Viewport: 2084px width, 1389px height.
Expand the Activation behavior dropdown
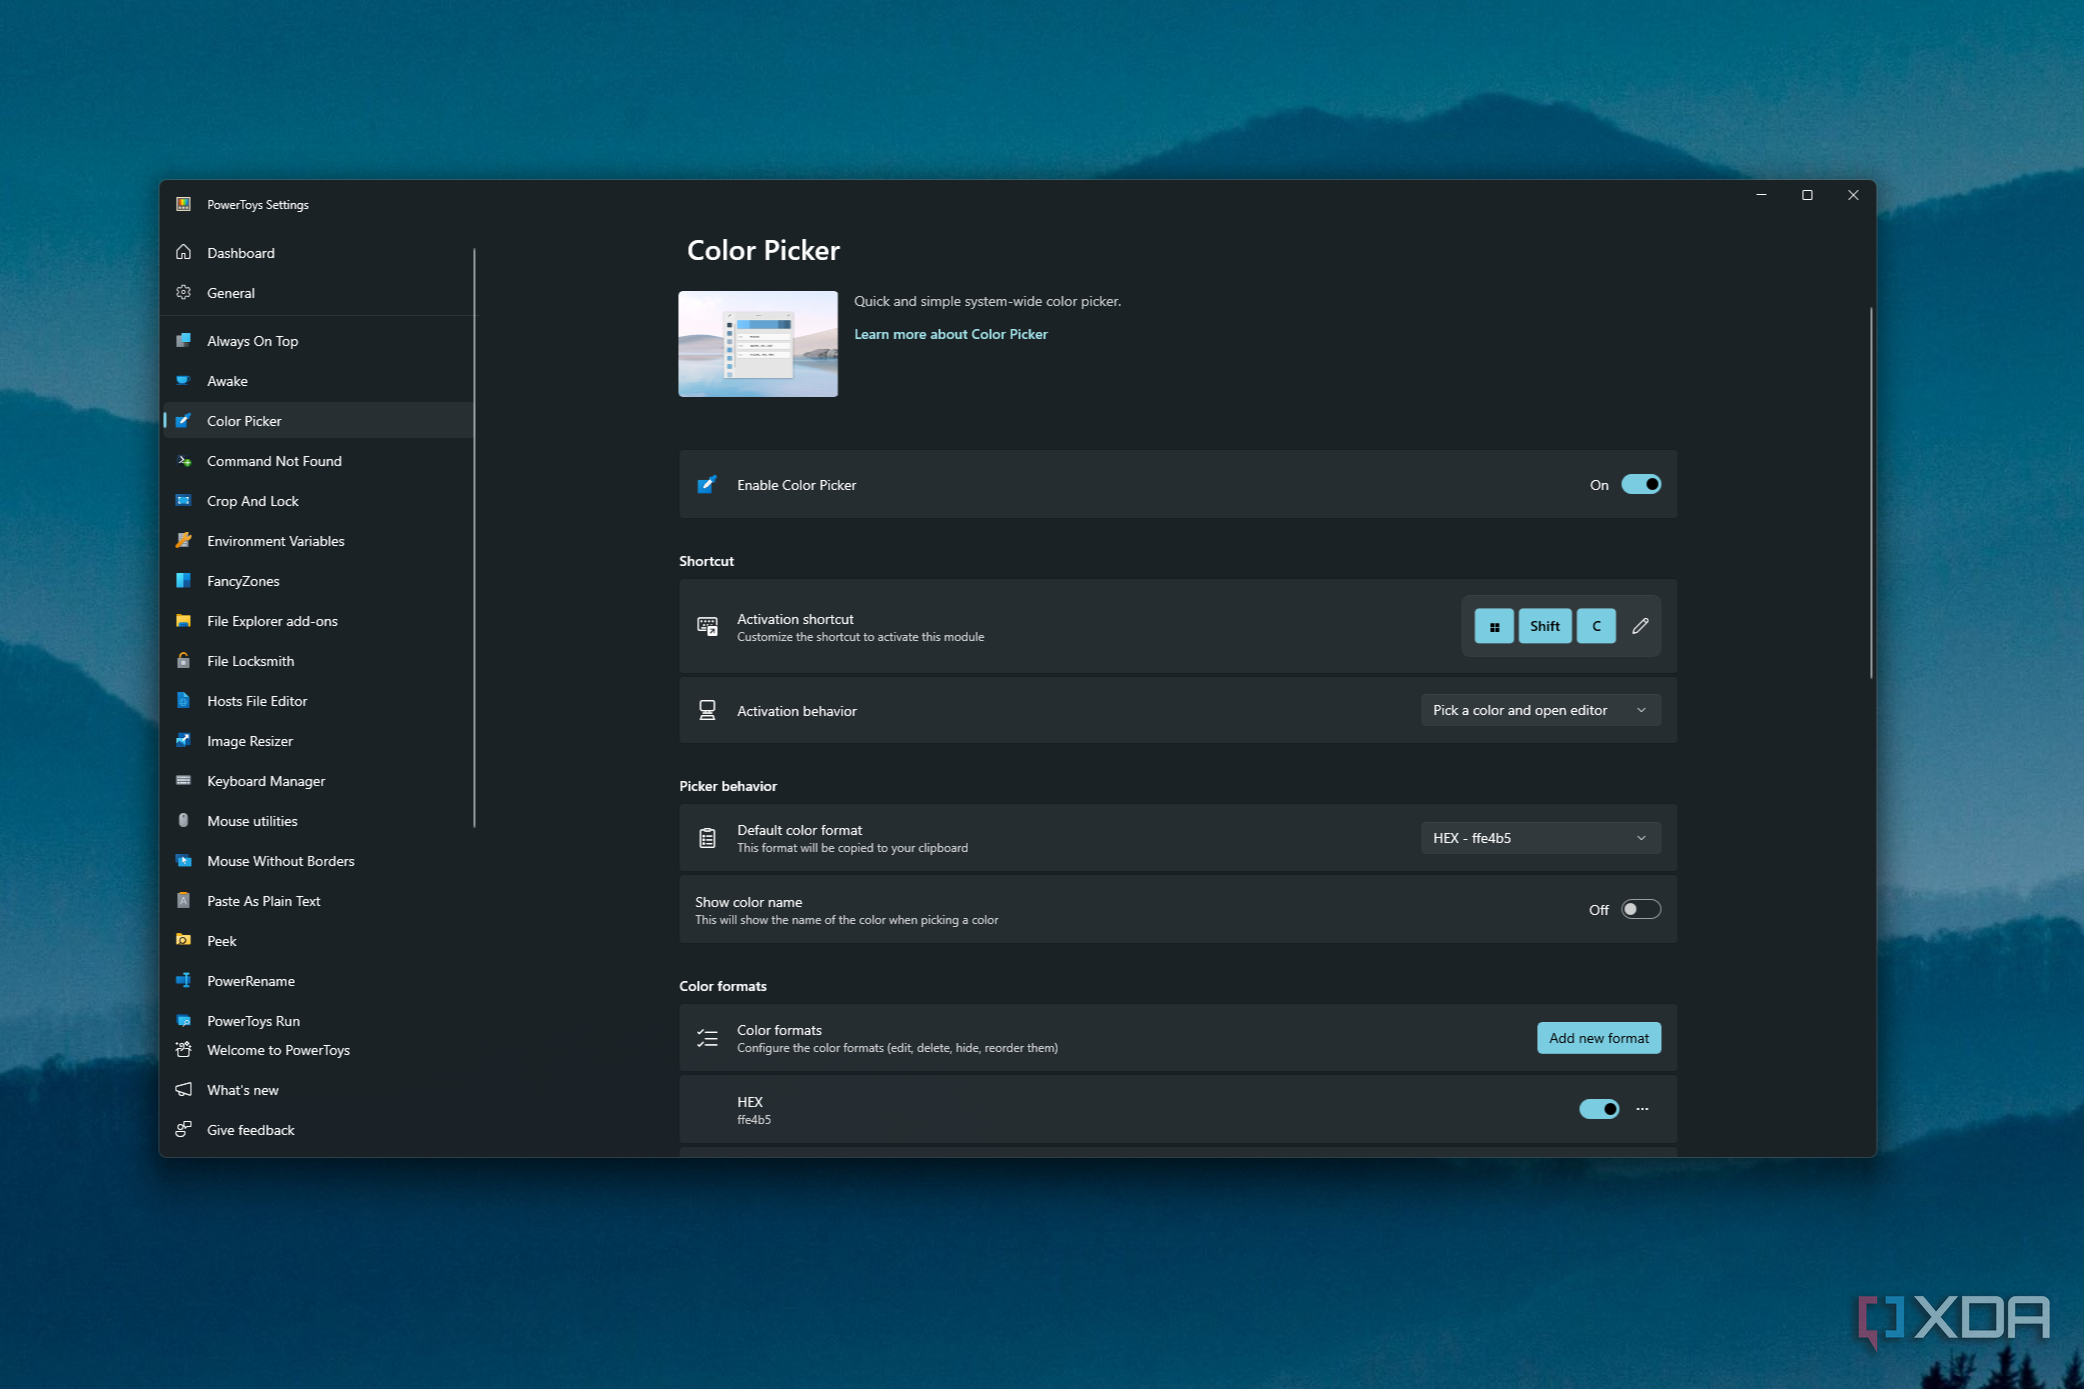tap(1541, 710)
